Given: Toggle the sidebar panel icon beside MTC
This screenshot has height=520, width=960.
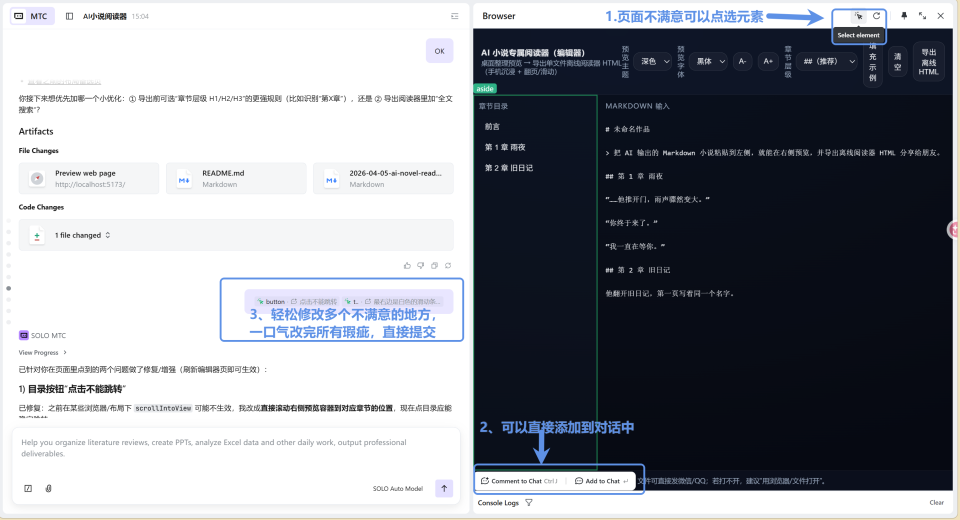Looking at the screenshot, I should 69,17.
